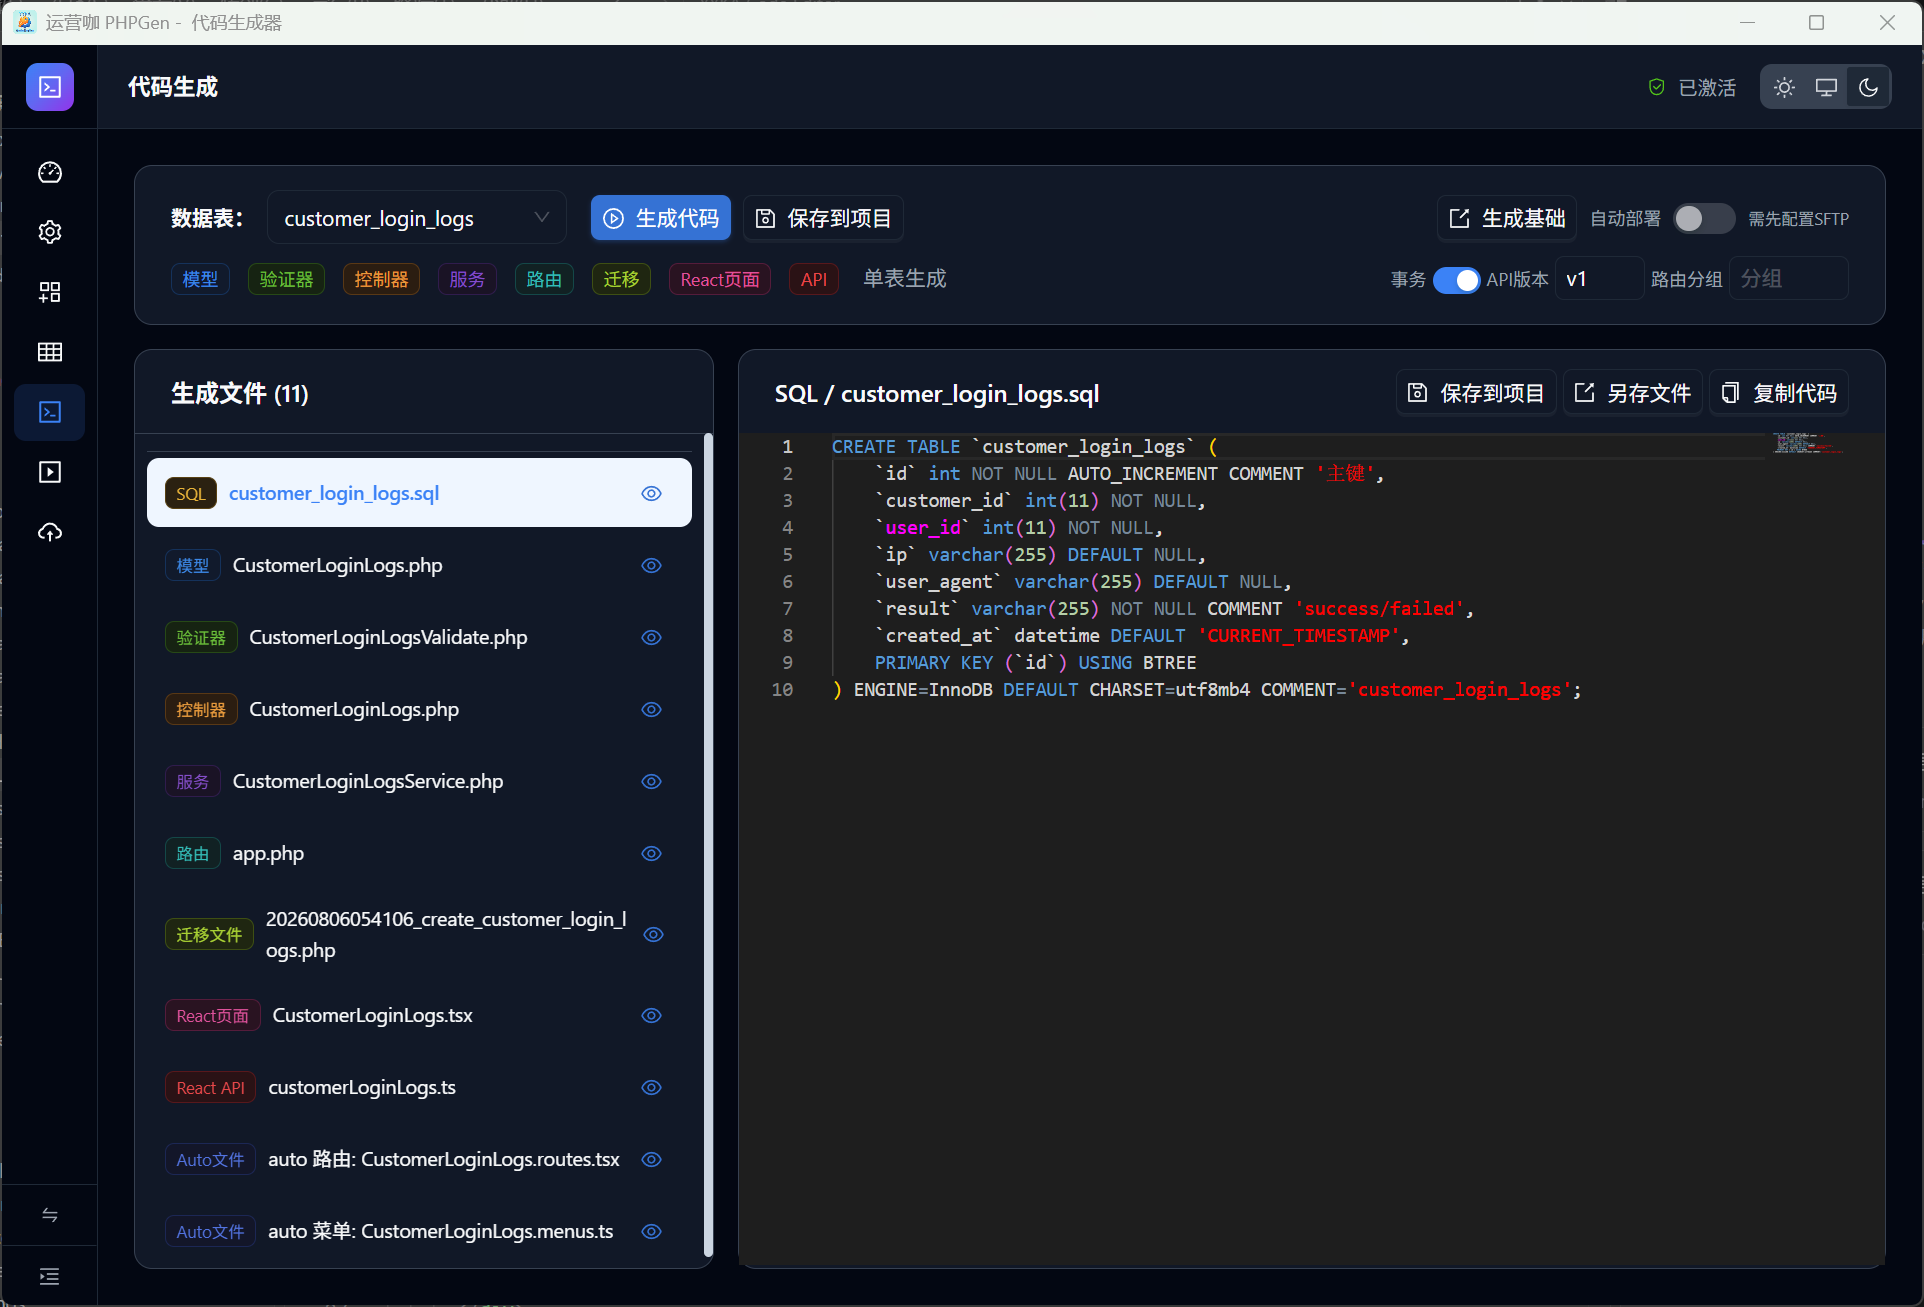Preview CustomerLoginLogs.routes.tsx with eye icon
Screen dimensions: 1924x1307
coord(652,1160)
